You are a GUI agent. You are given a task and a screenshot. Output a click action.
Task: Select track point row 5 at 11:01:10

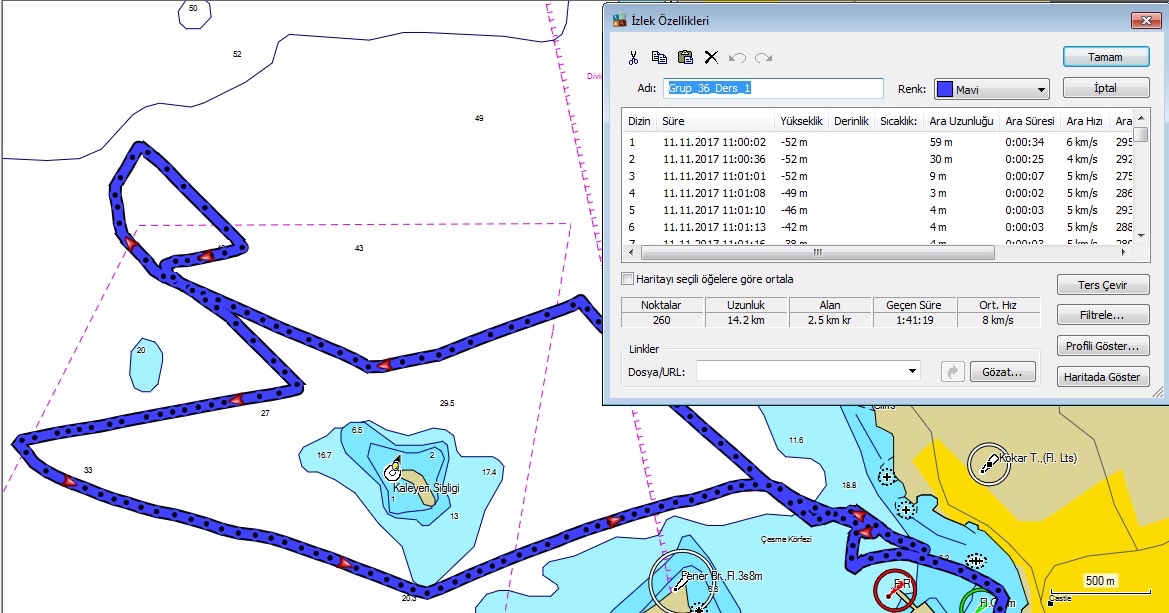(x=878, y=210)
